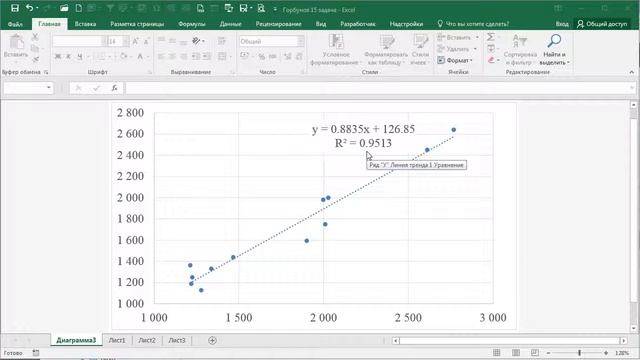Click the Cut scissors icon
The height and width of the screenshot is (360, 640).
click(35, 38)
